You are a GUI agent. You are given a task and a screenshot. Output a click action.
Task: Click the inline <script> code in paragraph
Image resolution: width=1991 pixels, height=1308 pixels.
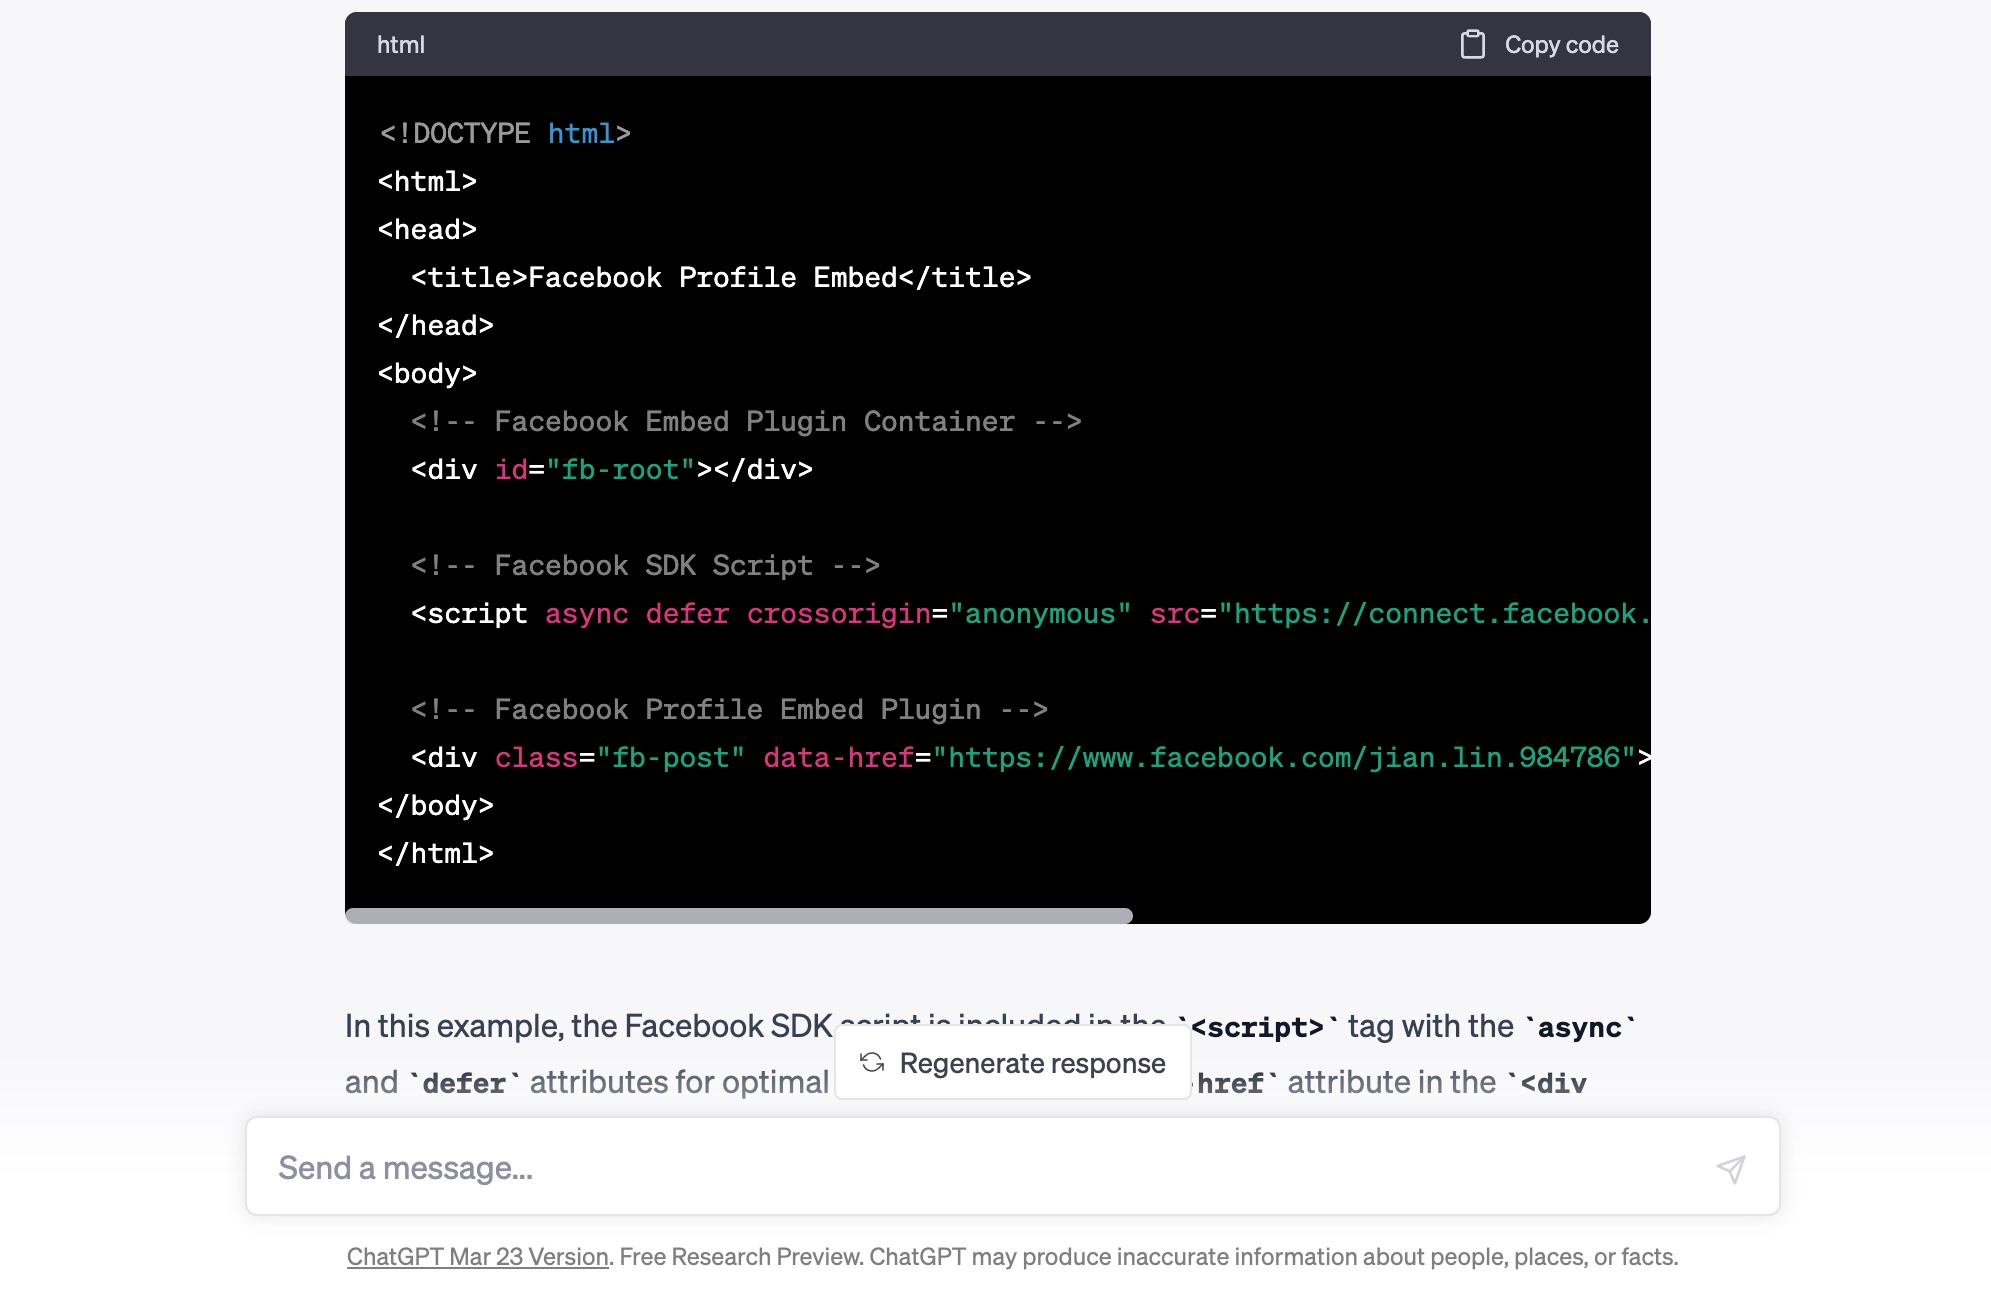pos(1257,1027)
